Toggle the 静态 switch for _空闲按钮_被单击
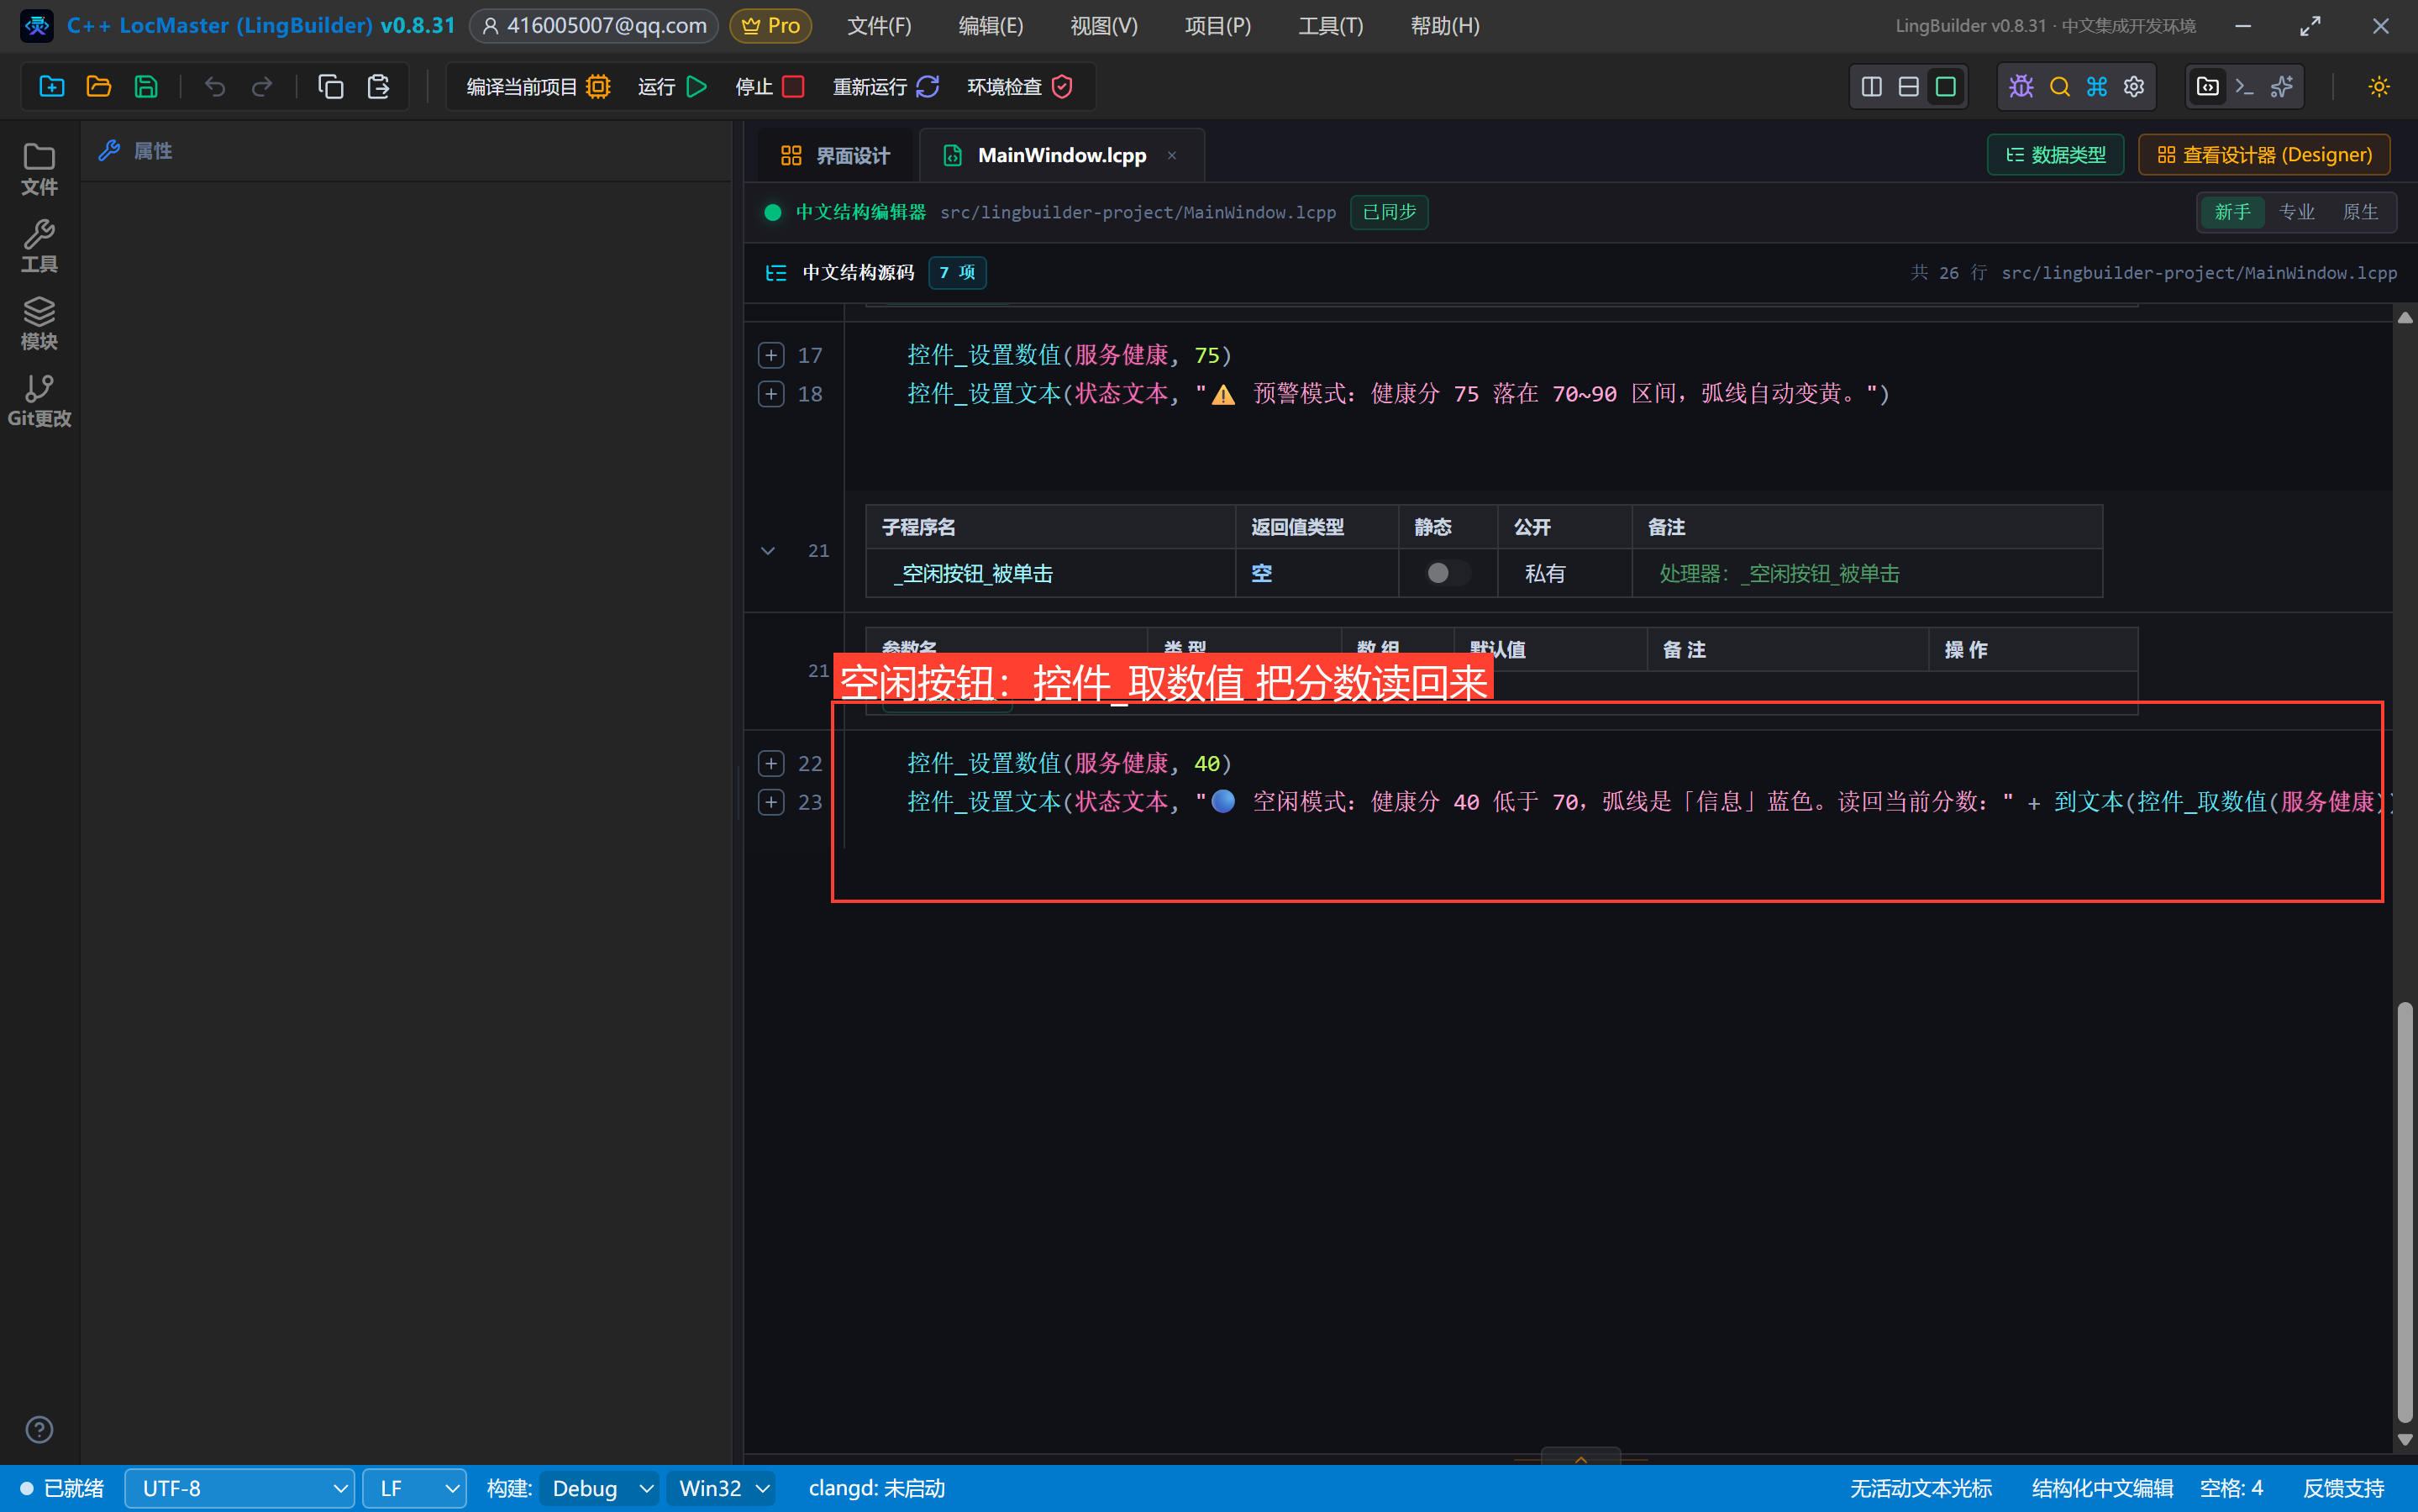This screenshot has width=2418, height=1512. click(x=1446, y=573)
